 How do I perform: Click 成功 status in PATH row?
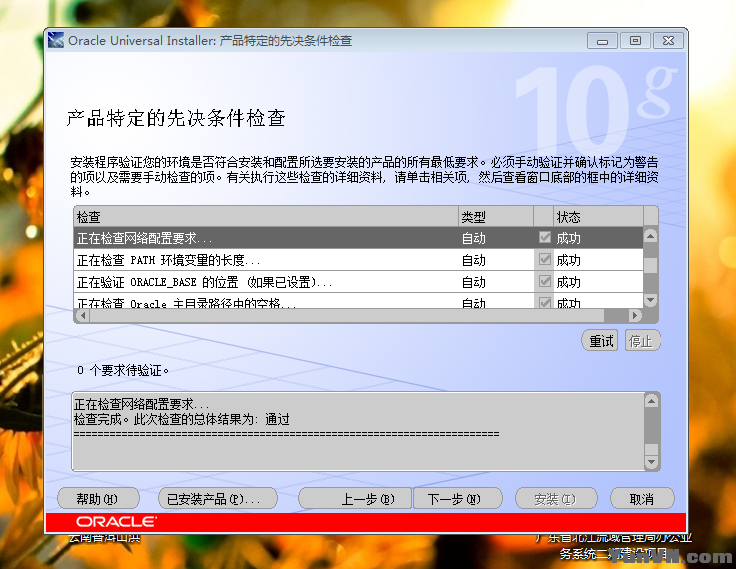(x=568, y=260)
